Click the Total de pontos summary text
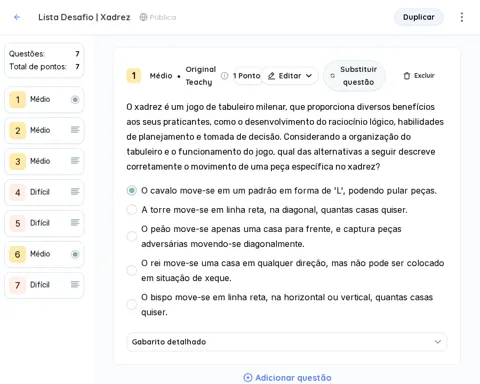Screen dimensions: 480x384 tap(38, 67)
